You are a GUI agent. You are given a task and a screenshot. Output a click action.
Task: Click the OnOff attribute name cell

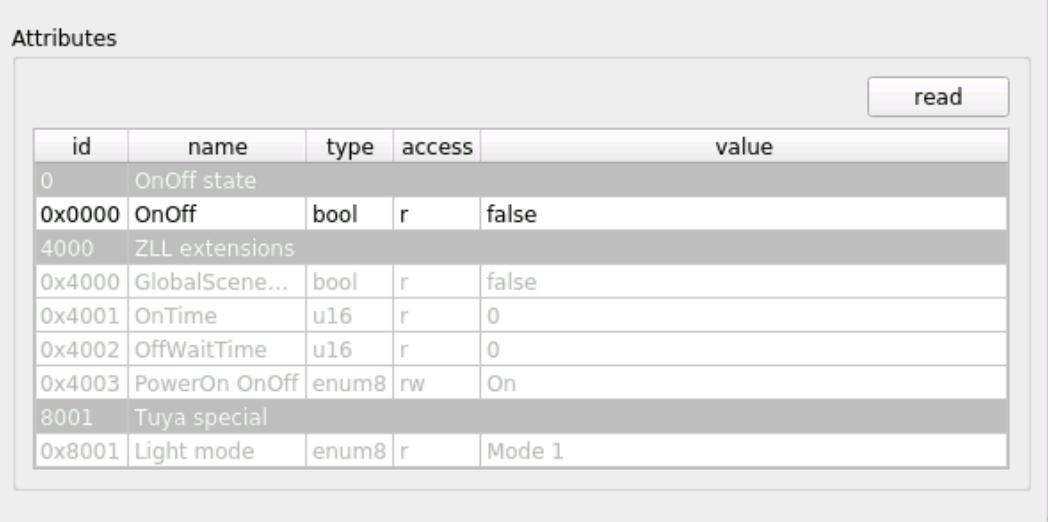coord(217,215)
